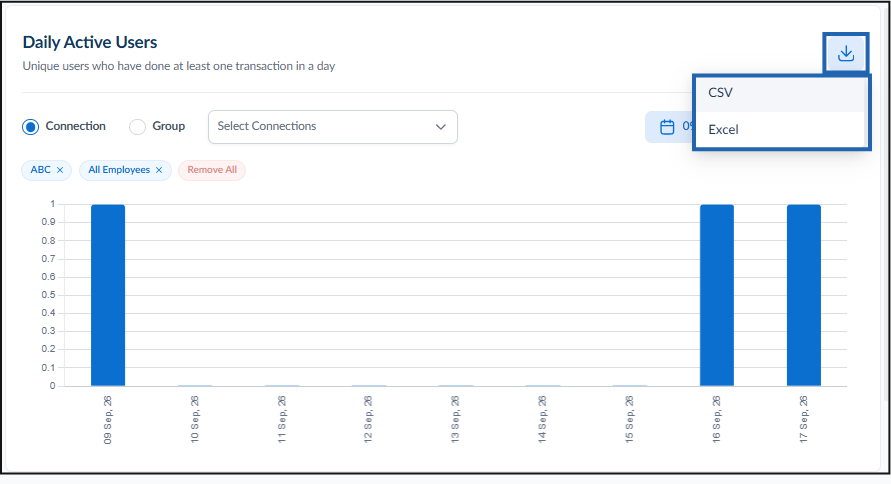Viewport: 891px width, 484px height.
Task: Select the Connection radio button
Action: pyautogui.click(x=31, y=127)
